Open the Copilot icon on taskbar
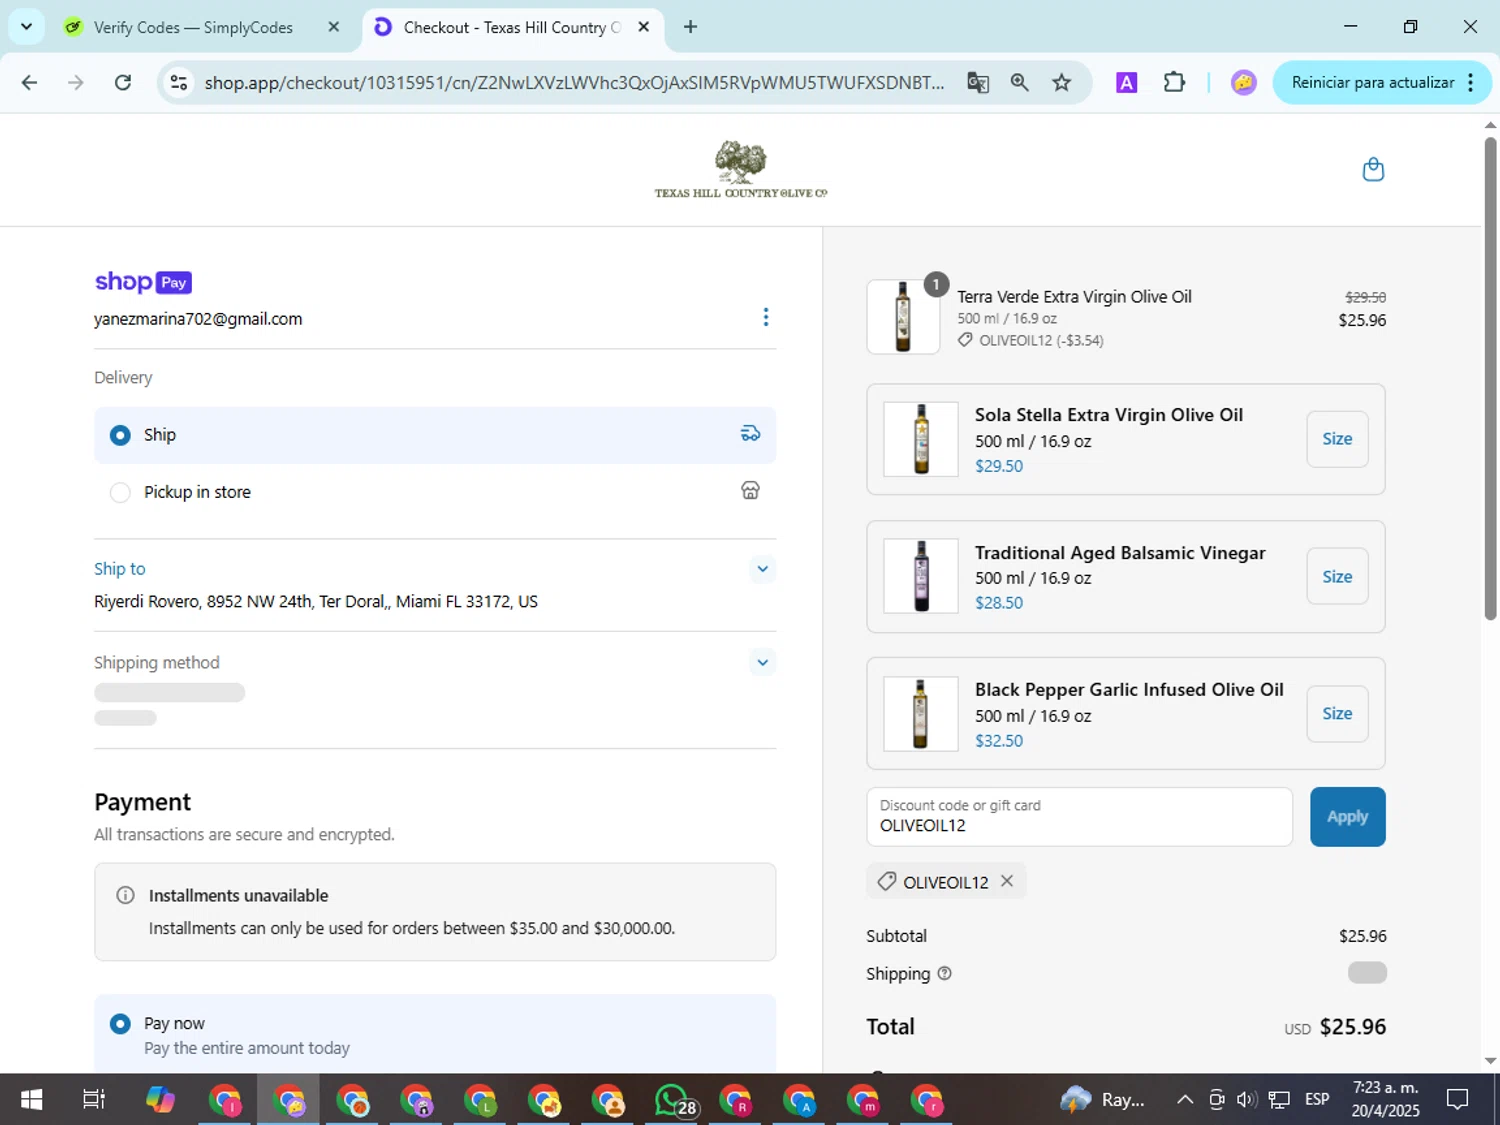Viewport: 1500px width, 1125px height. pos(160,1100)
